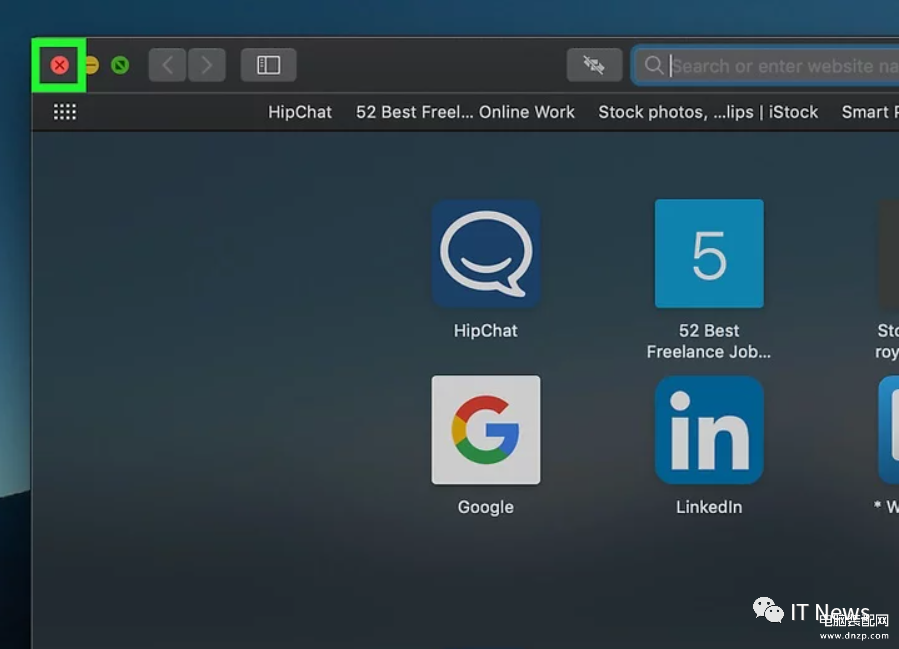The width and height of the screenshot is (899, 649).
Task: Open the LinkedIn favorite tile
Action: tap(709, 430)
